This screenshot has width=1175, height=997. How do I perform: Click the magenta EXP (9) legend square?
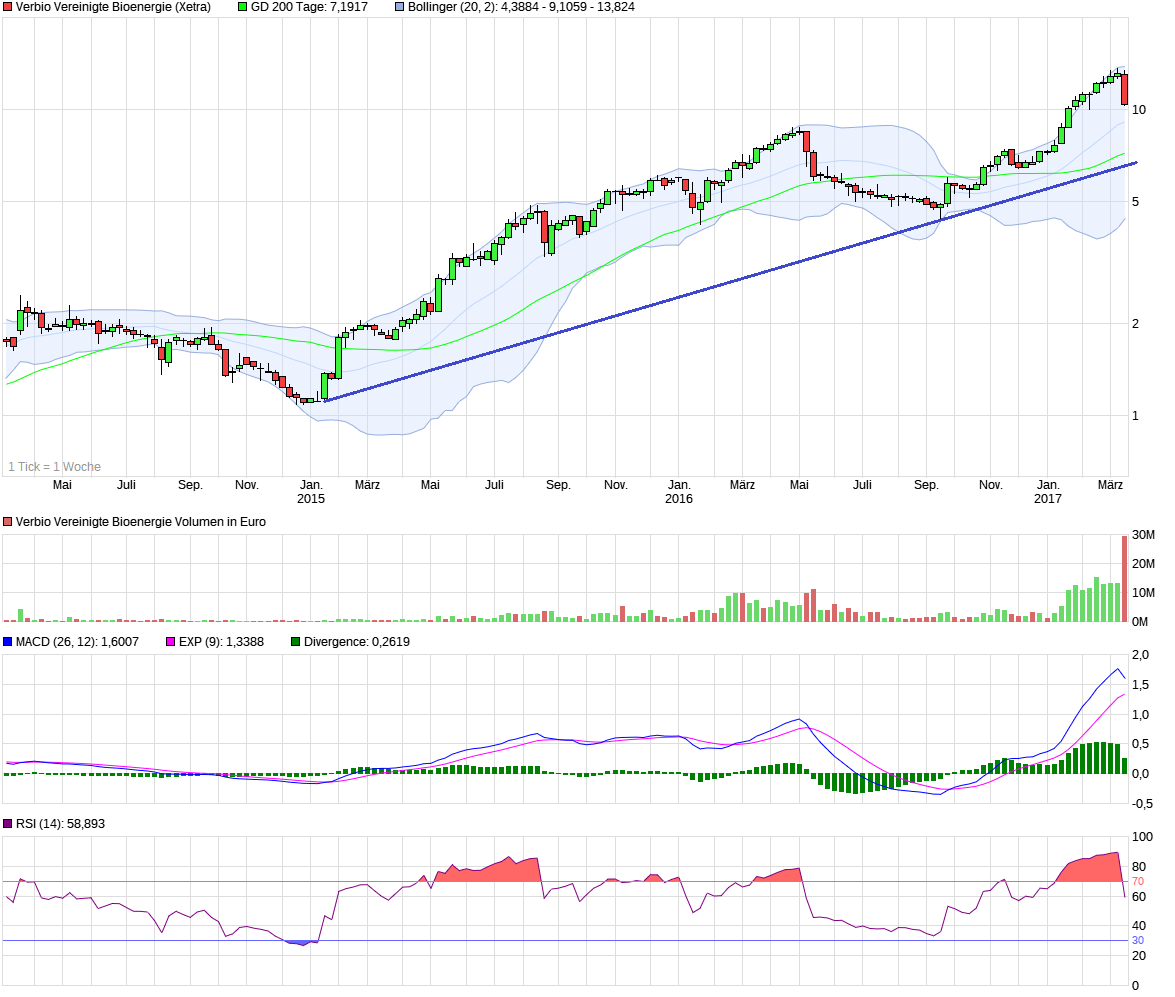[171, 642]
